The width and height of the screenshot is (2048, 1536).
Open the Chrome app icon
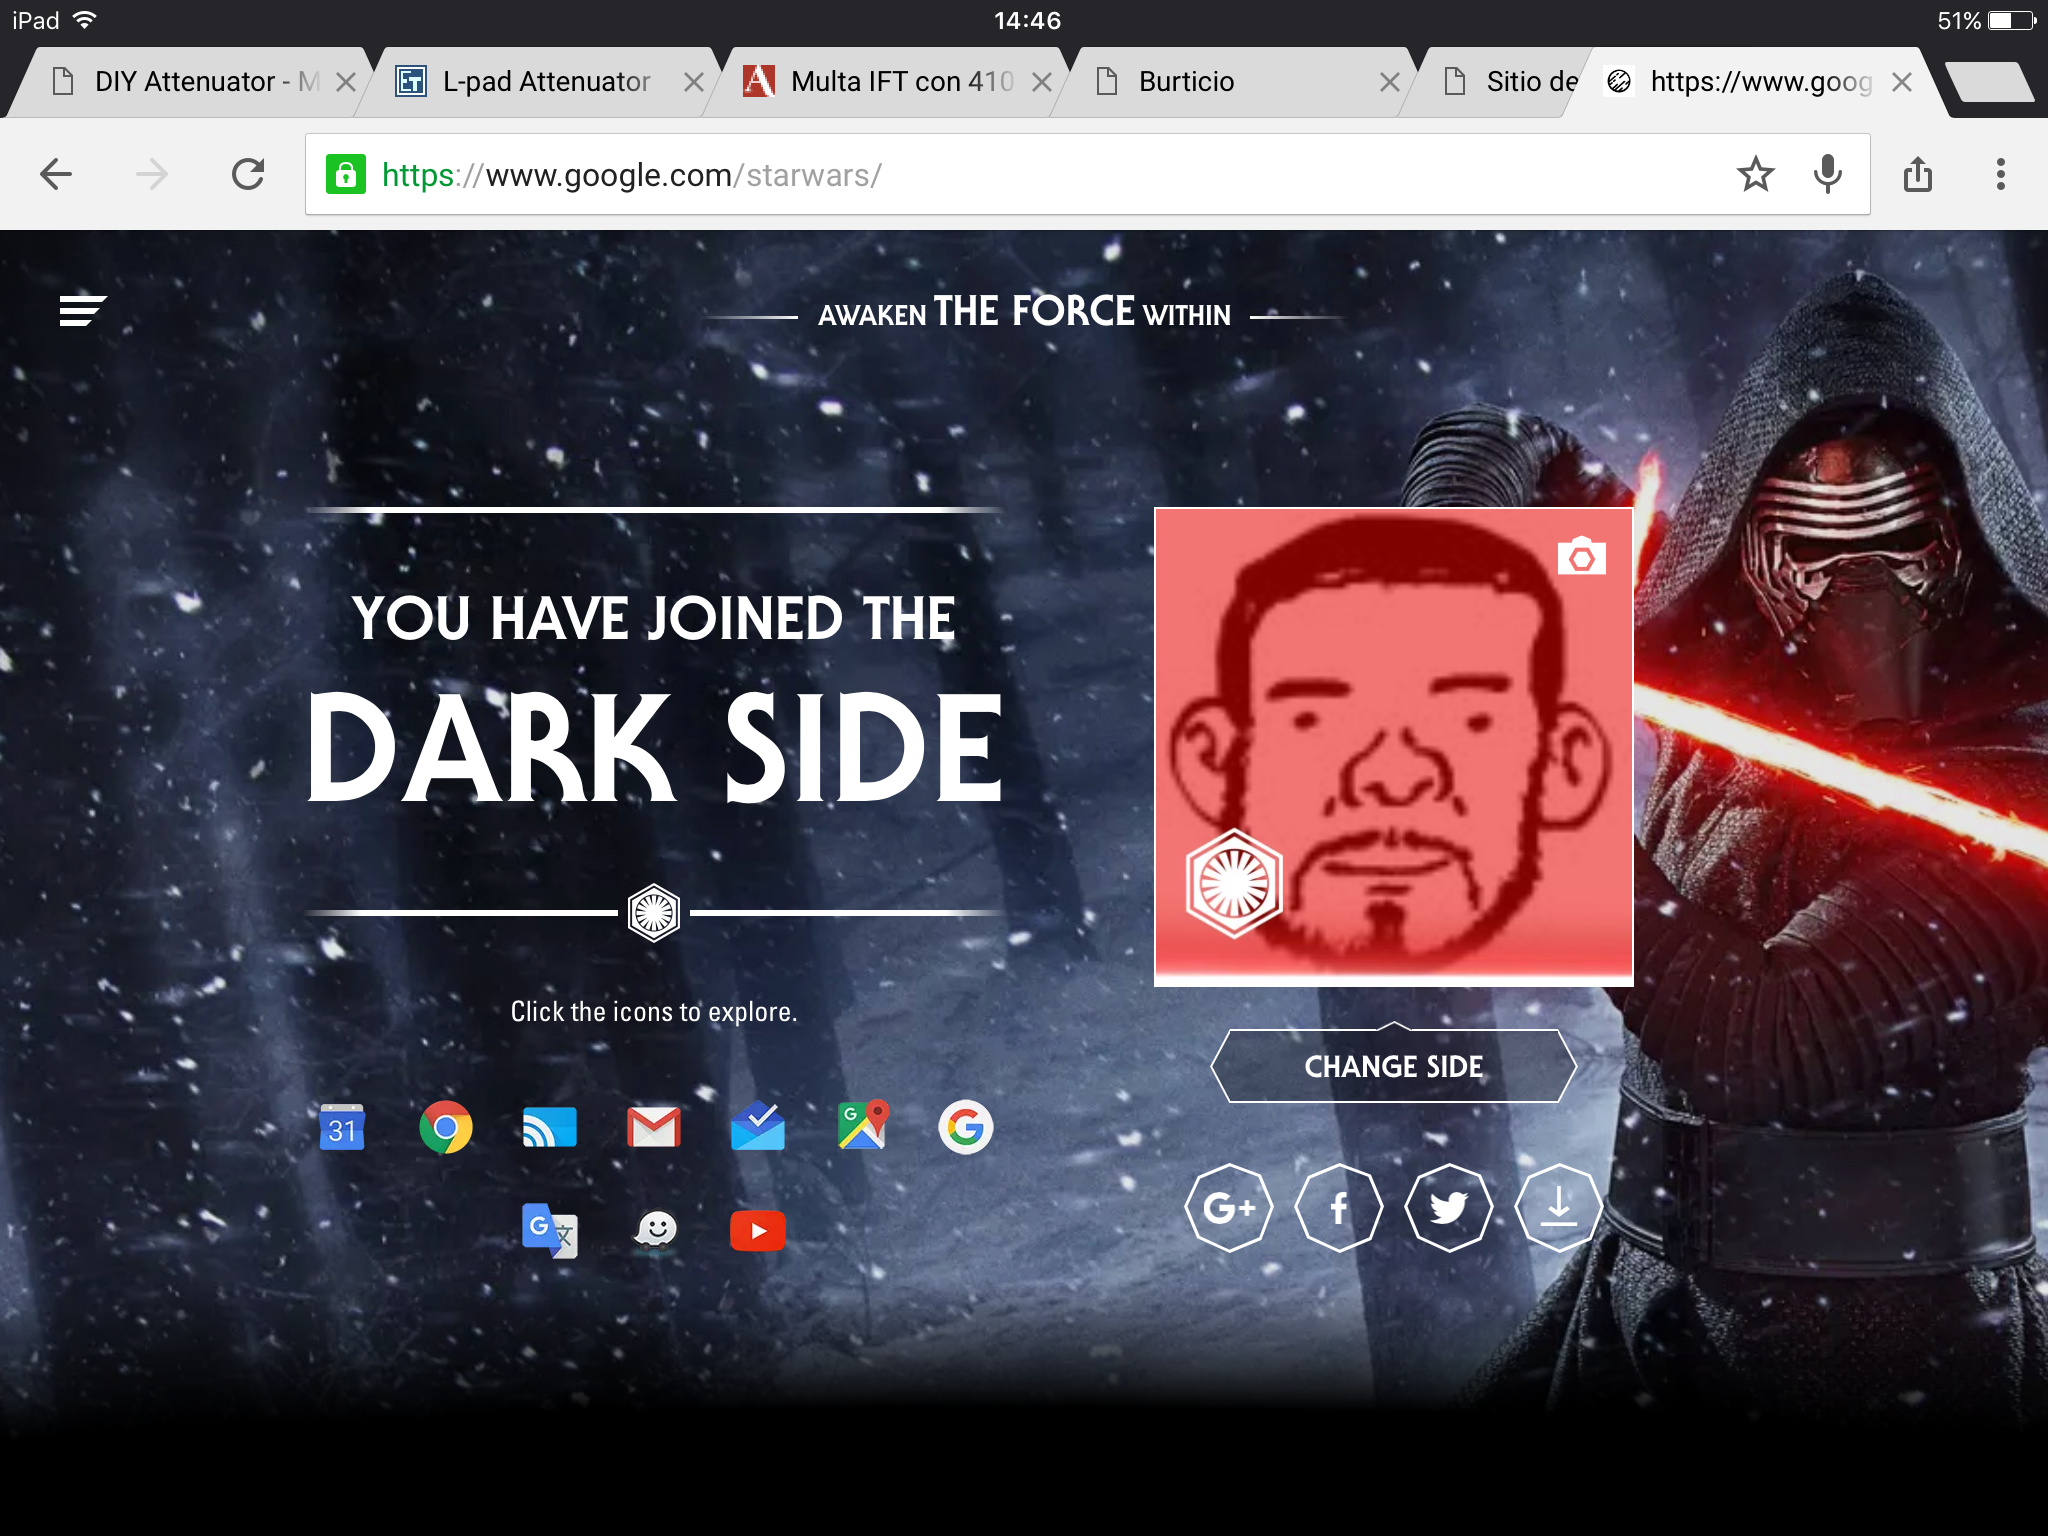click(446, 1128)
